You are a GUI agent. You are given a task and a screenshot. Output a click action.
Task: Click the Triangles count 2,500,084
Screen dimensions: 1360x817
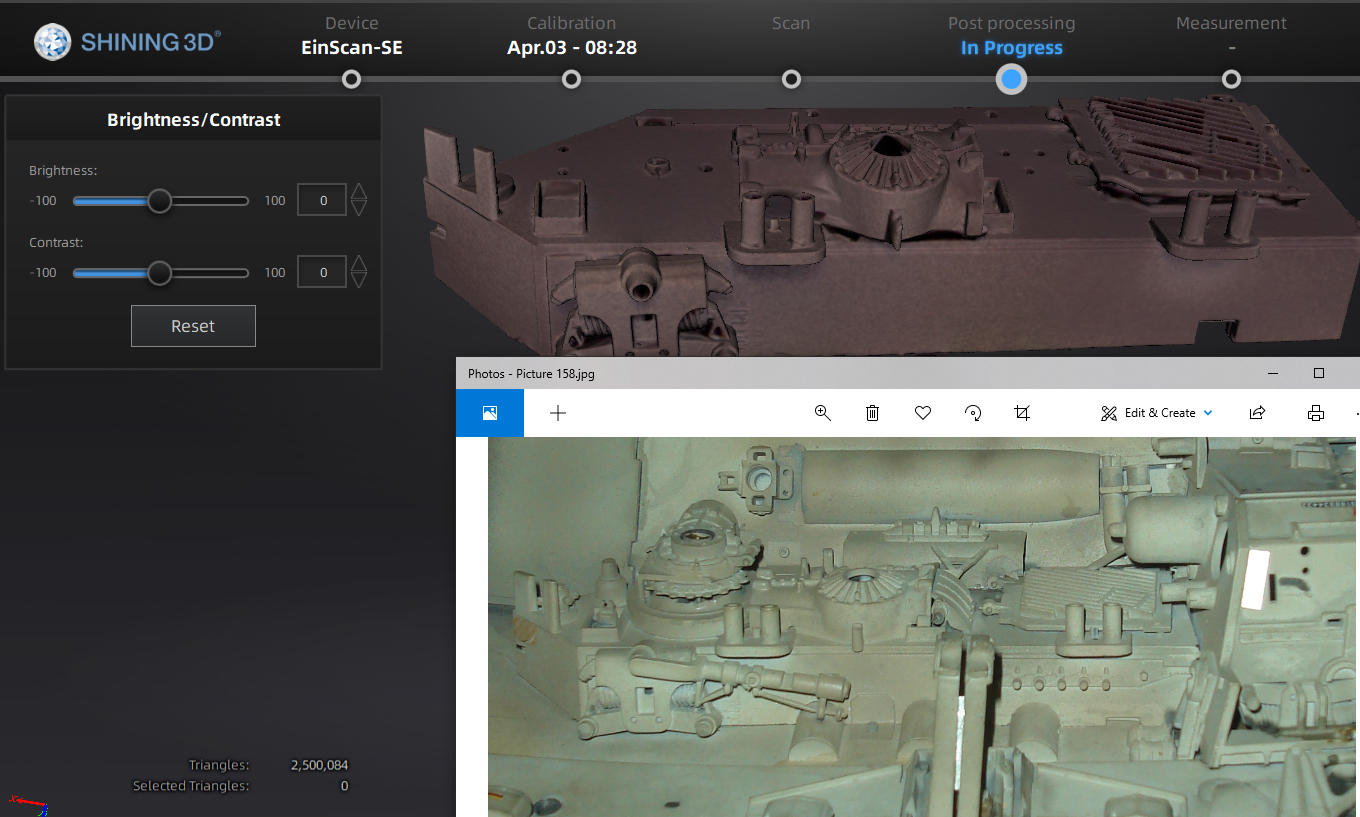point(319,765)
